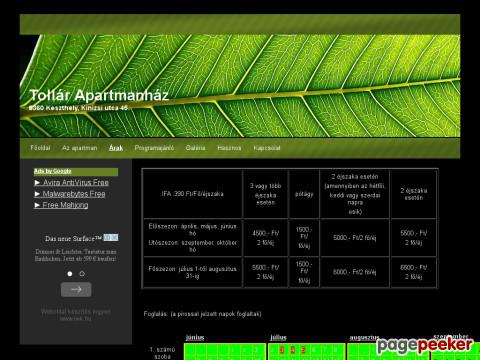Click the Tollár Apartmanház site title
Viewport: 480px width, 360px height.
(x=99, y=95)
